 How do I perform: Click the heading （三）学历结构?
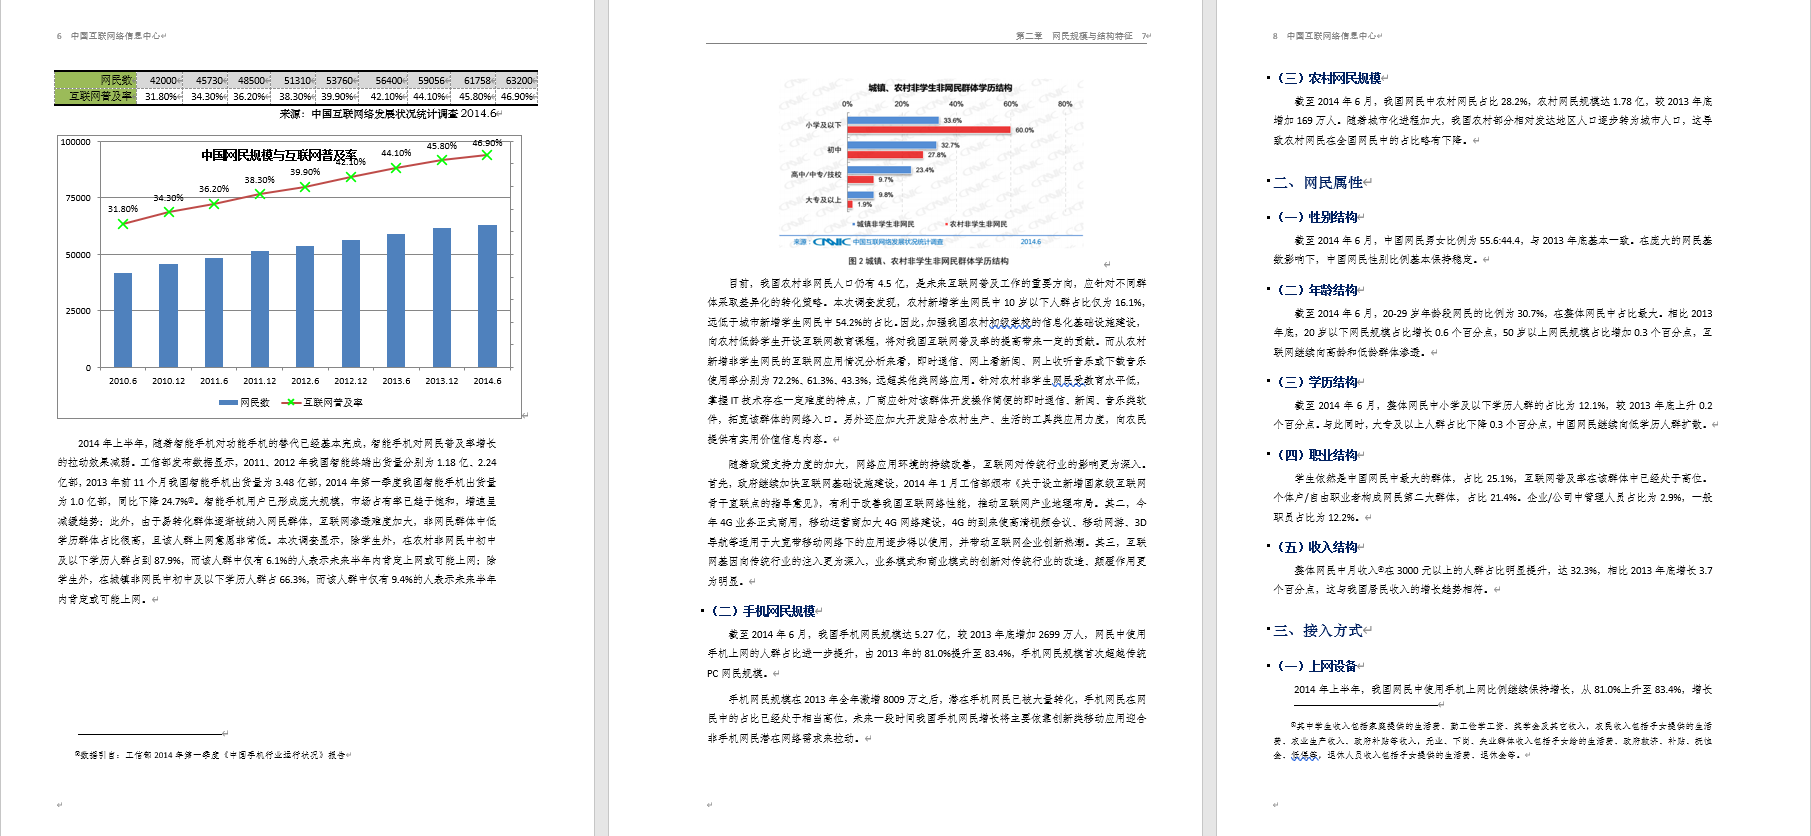click(x=1316, y=382)
